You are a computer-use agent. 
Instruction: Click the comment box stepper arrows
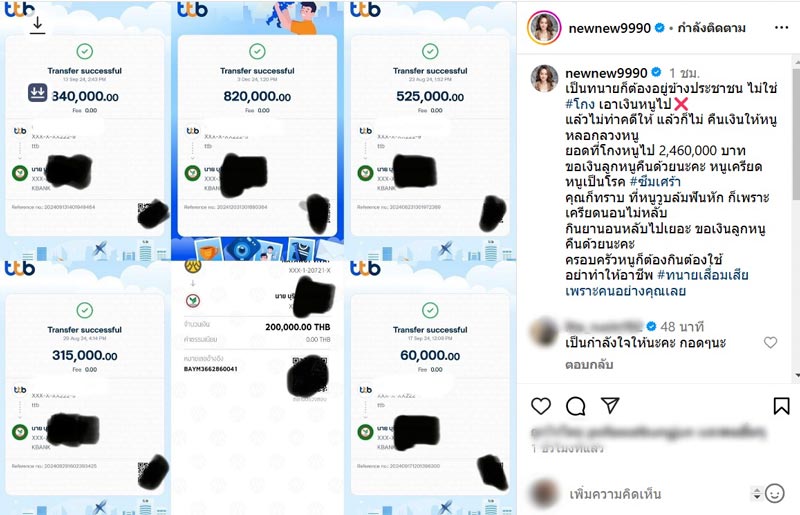tap(757, 494)
